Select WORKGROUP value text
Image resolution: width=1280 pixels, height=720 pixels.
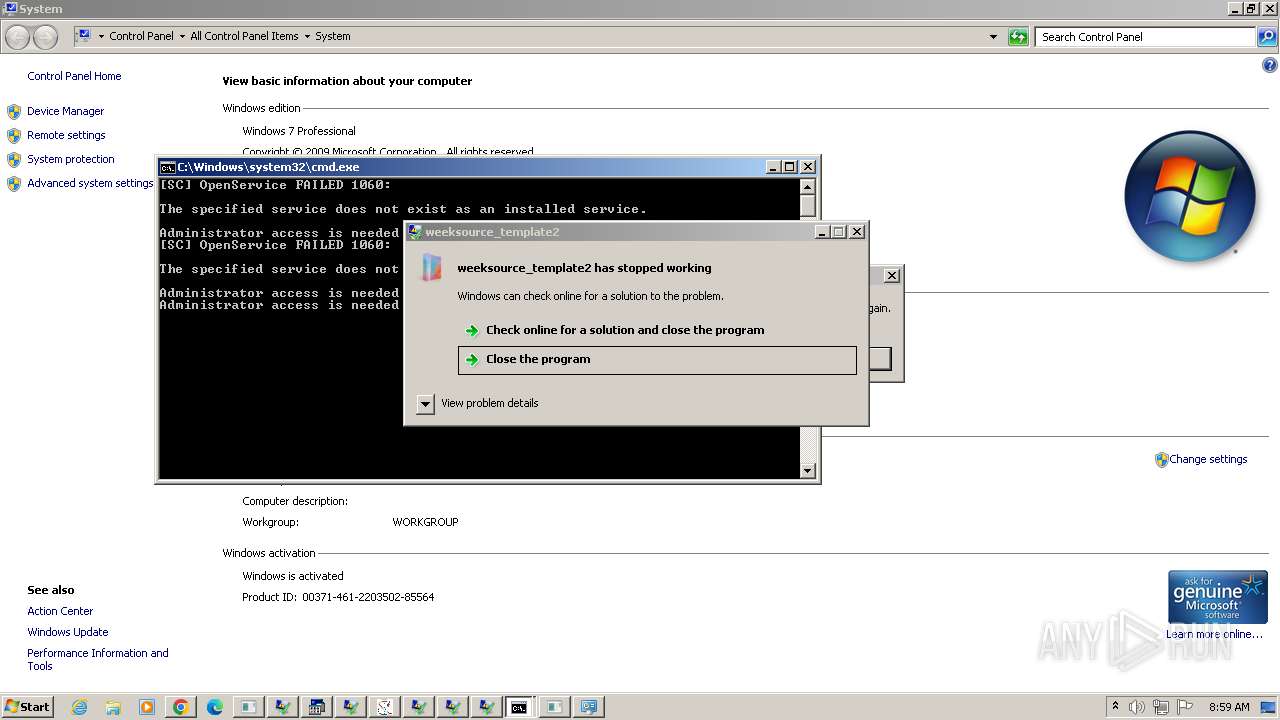click(425, 522)
